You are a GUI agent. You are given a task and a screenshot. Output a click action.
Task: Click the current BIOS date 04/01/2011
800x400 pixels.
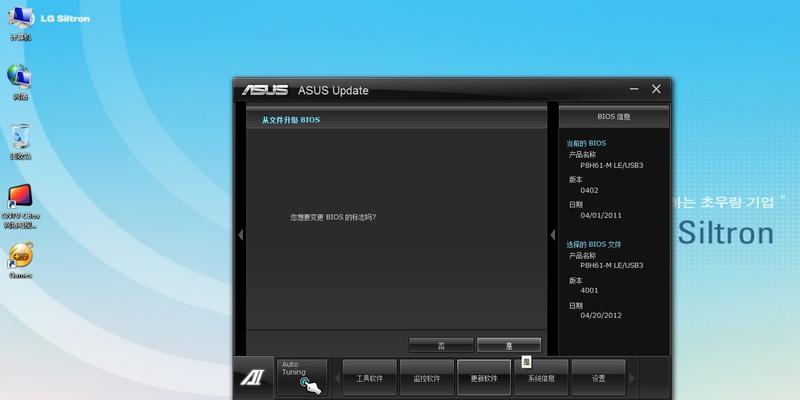tap(601, 215)
